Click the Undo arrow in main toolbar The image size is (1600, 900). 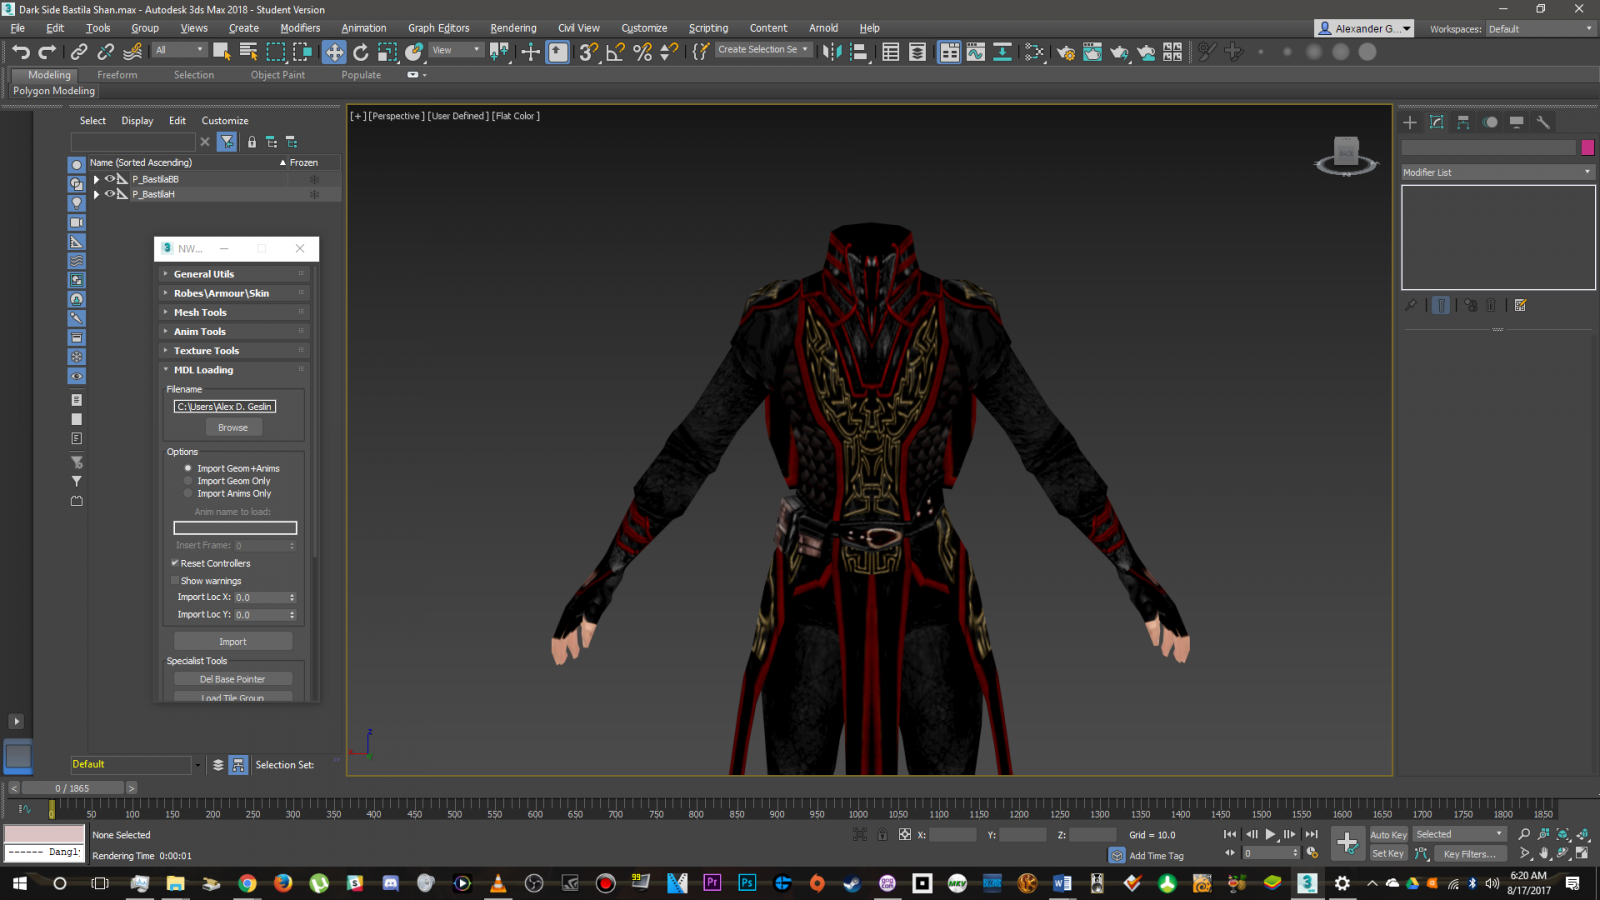click(21, 52)
